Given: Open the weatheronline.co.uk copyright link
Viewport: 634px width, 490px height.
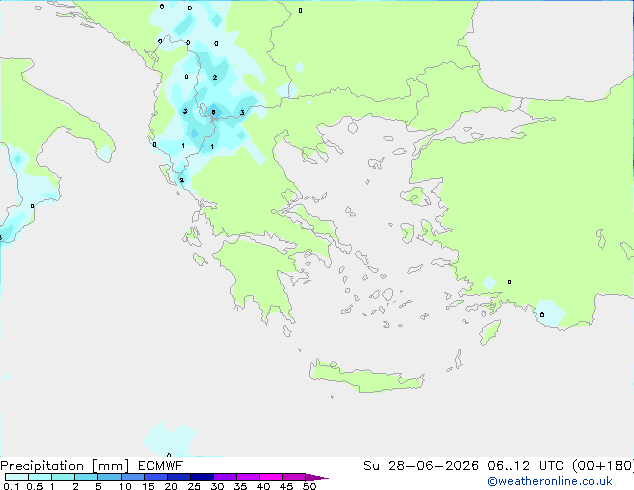Looking at the screenshot, I should pos(550,481).
